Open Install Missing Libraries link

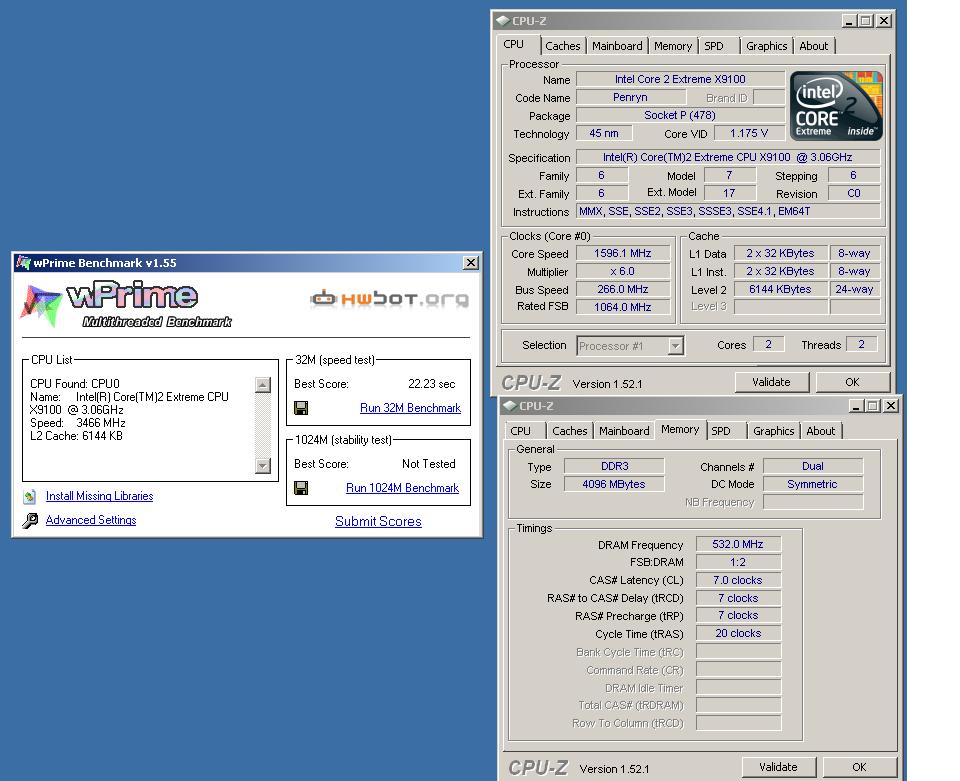click(99, 496)
